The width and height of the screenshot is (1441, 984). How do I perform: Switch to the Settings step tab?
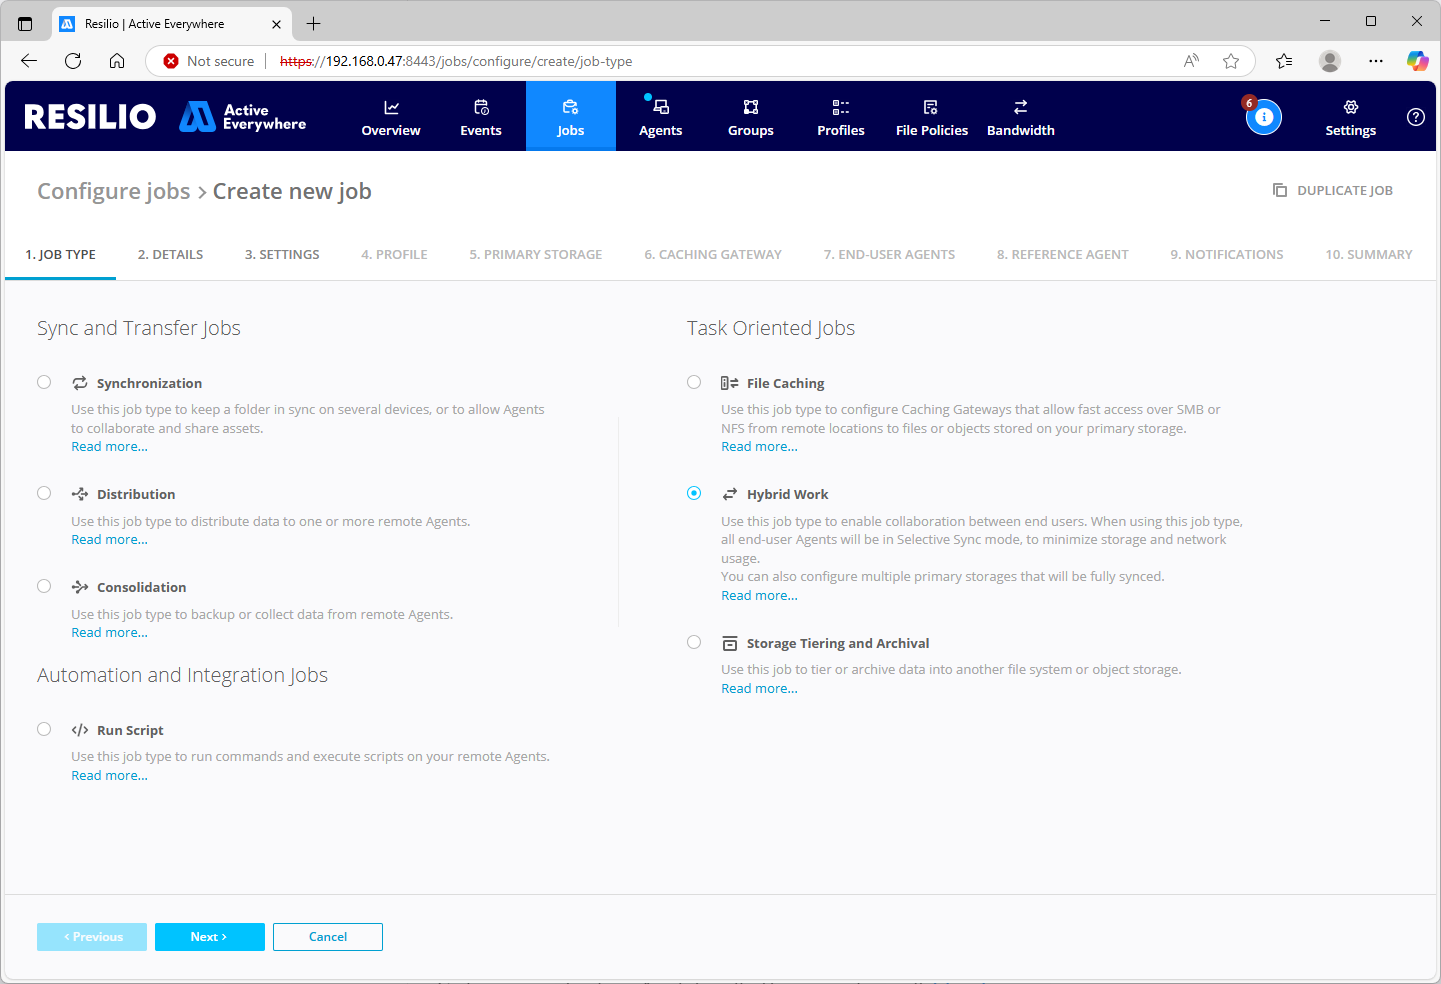(x=281, y=254)
